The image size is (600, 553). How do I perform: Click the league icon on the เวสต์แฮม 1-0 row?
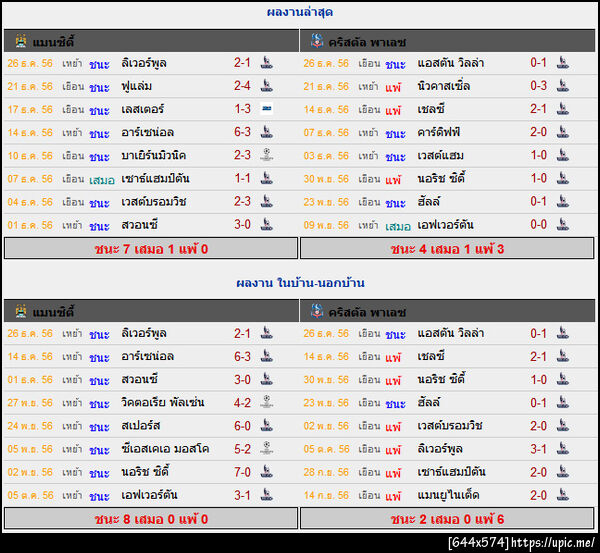pos(562,155)
